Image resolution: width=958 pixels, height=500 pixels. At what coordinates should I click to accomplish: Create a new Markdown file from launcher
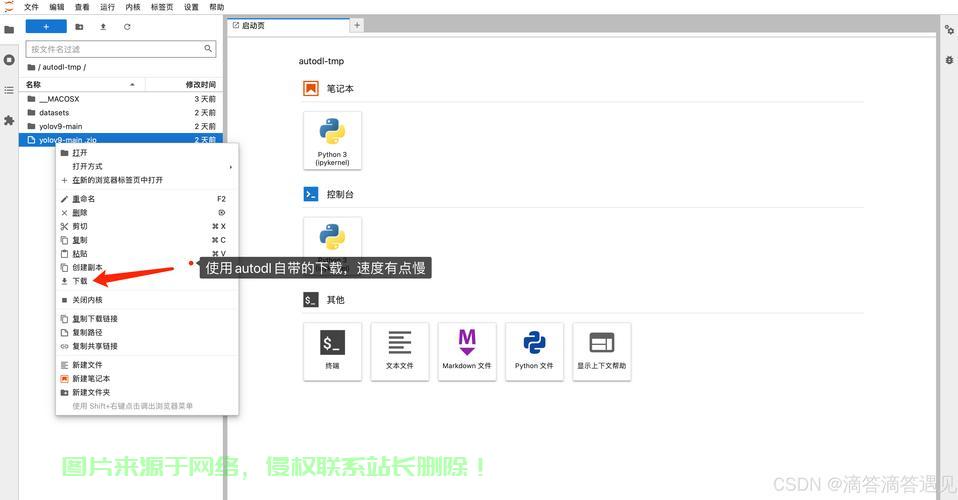tap(467, 350)
